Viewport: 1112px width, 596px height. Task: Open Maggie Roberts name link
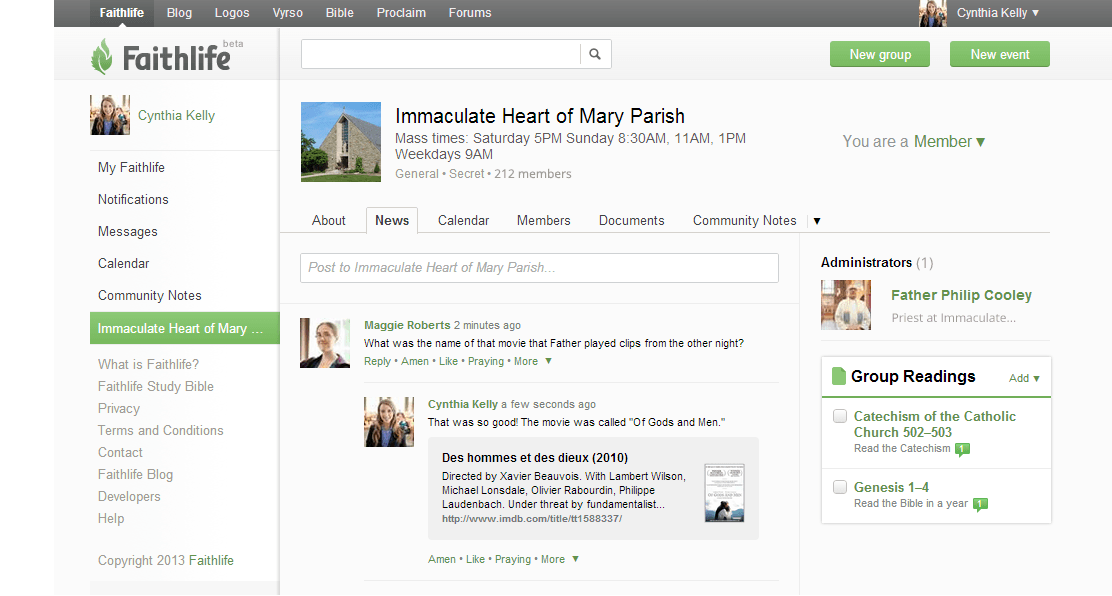click(x=407, y=325)
